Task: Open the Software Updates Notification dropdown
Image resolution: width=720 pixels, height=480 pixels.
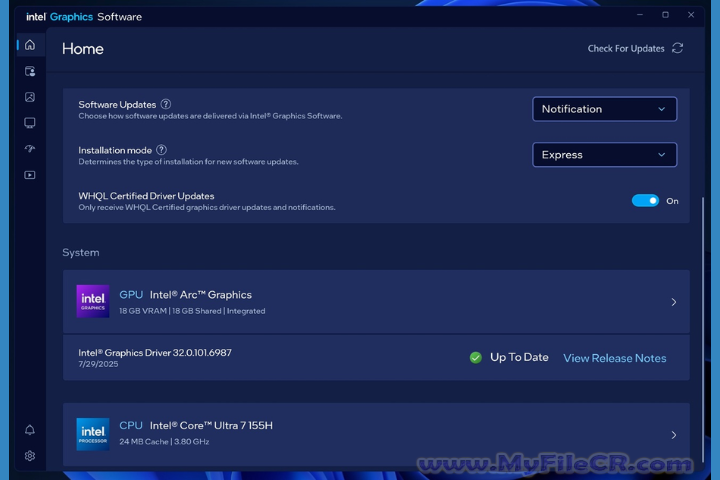Action: (x=604, y=109)
